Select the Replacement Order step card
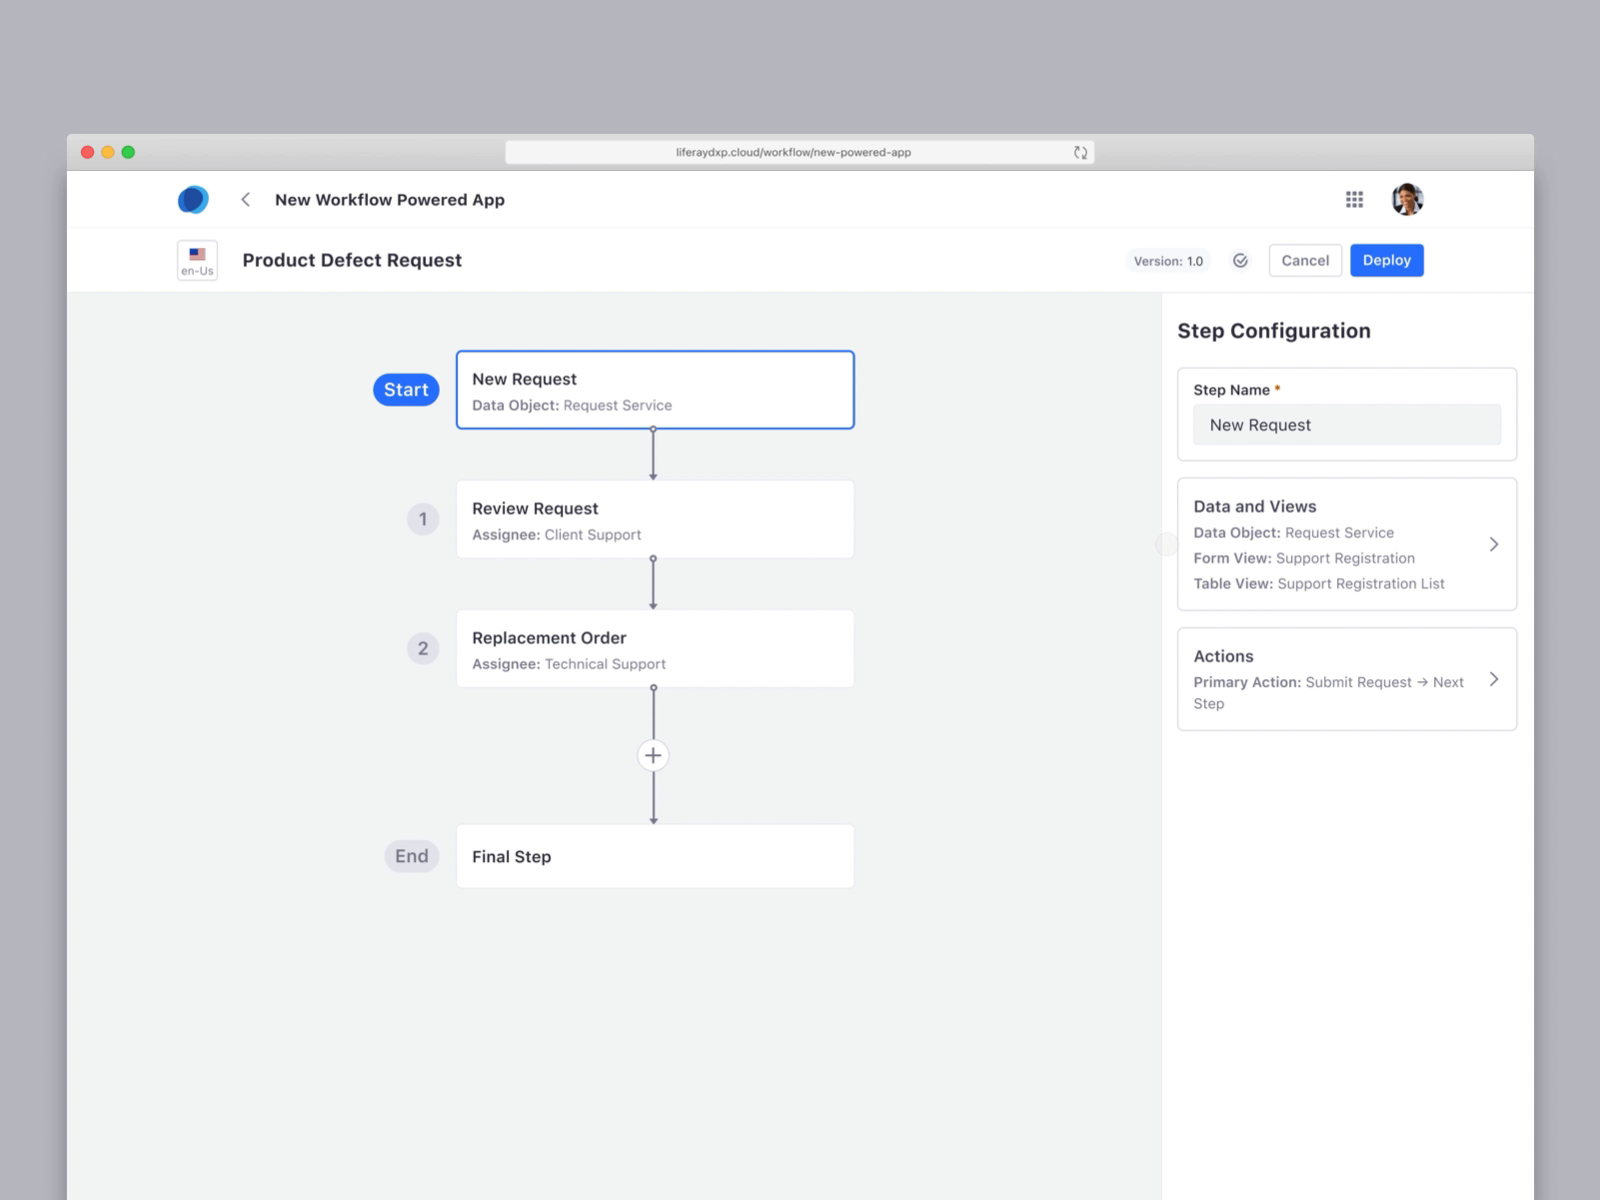The image size is (1600, 1200). click(654, 648)
